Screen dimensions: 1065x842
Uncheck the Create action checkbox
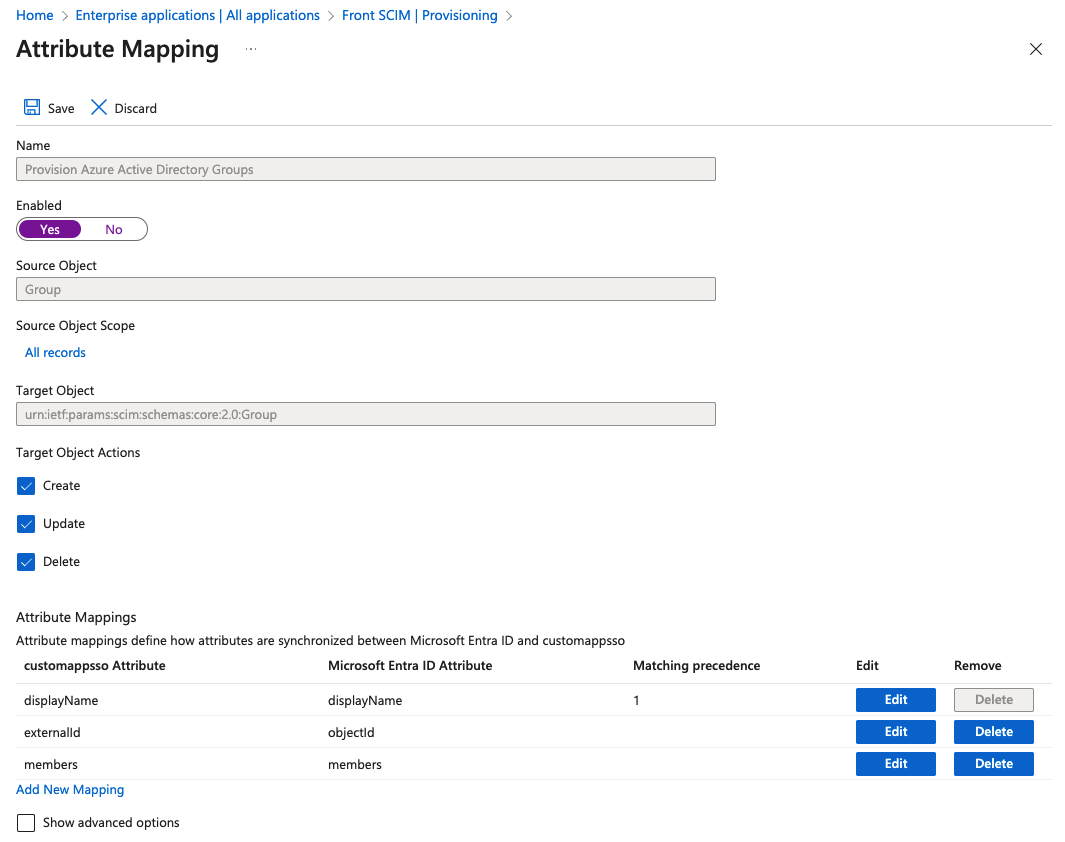tap(26, 486)
